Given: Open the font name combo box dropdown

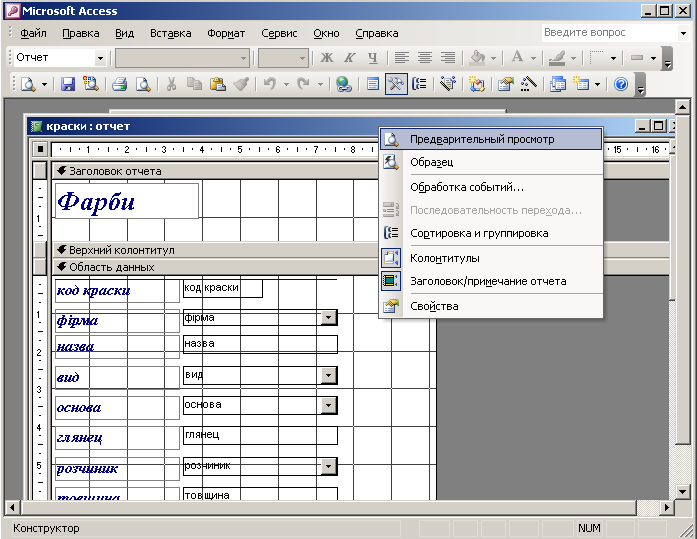Looking at the screenshot, I should tap(243, 58).
